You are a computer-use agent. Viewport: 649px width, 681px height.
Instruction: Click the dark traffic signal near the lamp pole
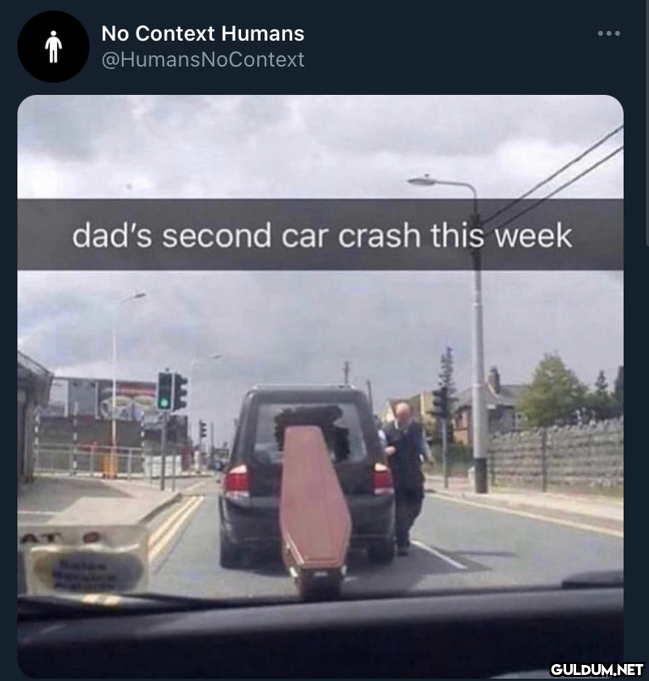pos(440,403)
